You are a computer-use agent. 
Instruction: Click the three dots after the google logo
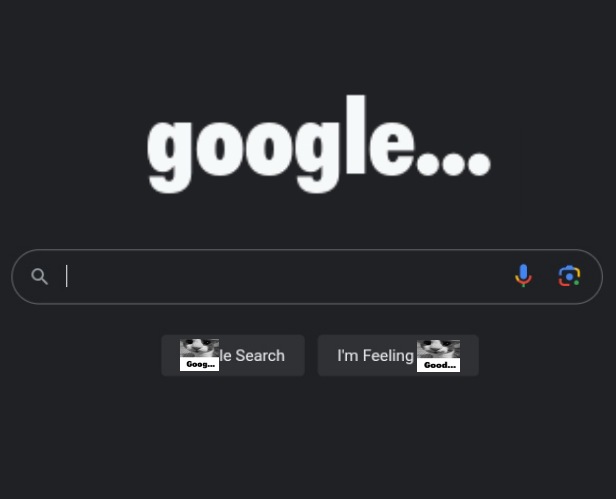(454, 164)
